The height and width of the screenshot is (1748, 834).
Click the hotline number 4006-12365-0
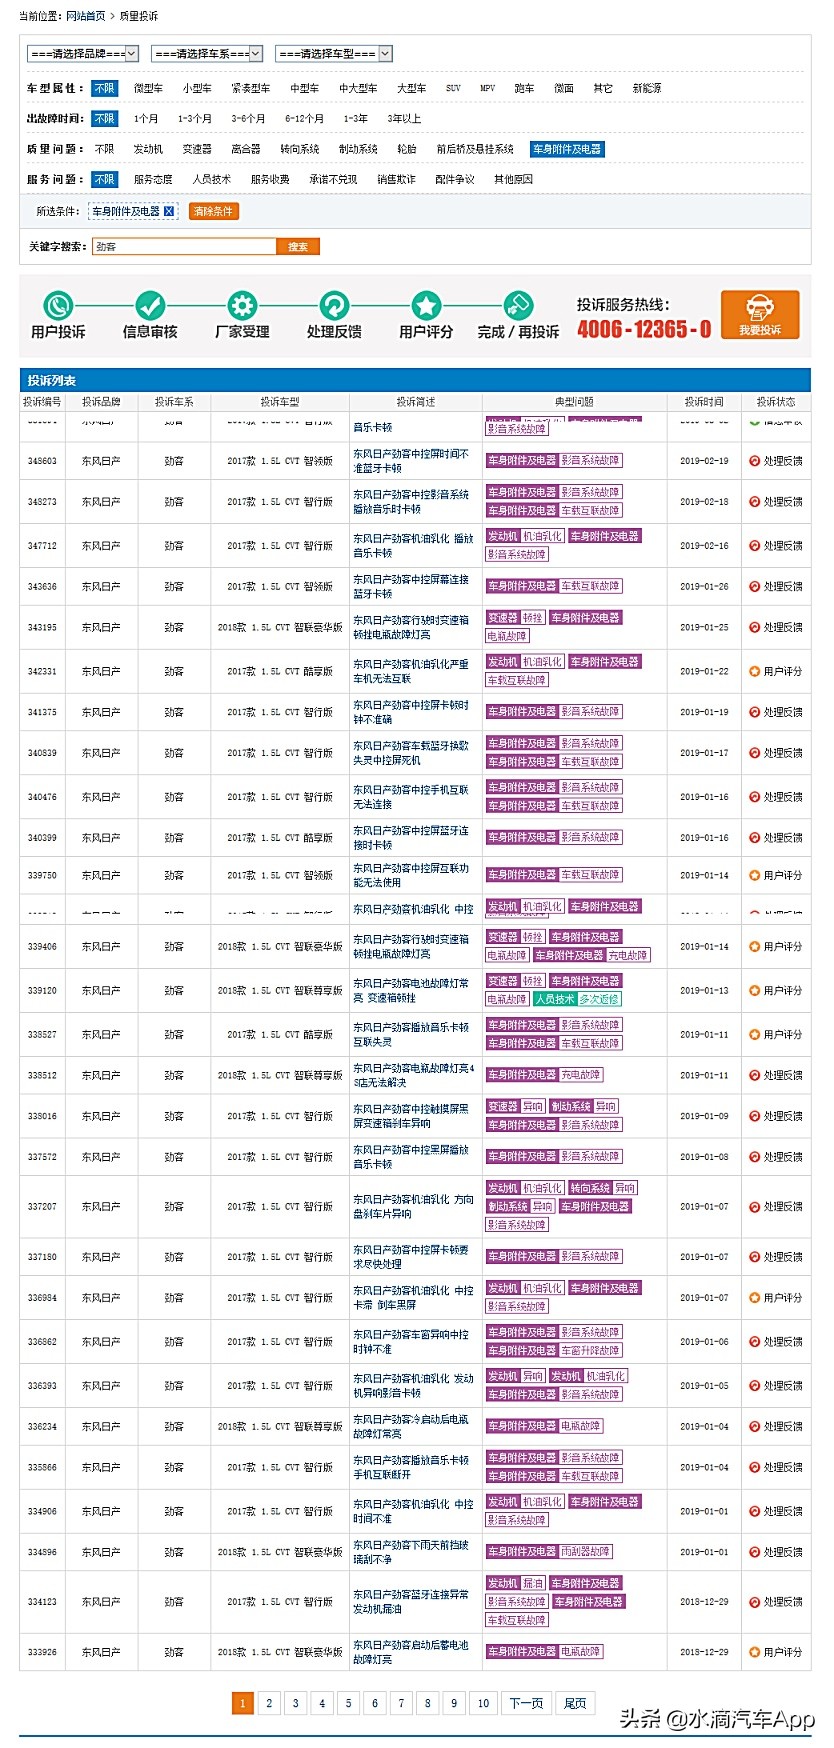pyautogui.click(x=644, y=329)
